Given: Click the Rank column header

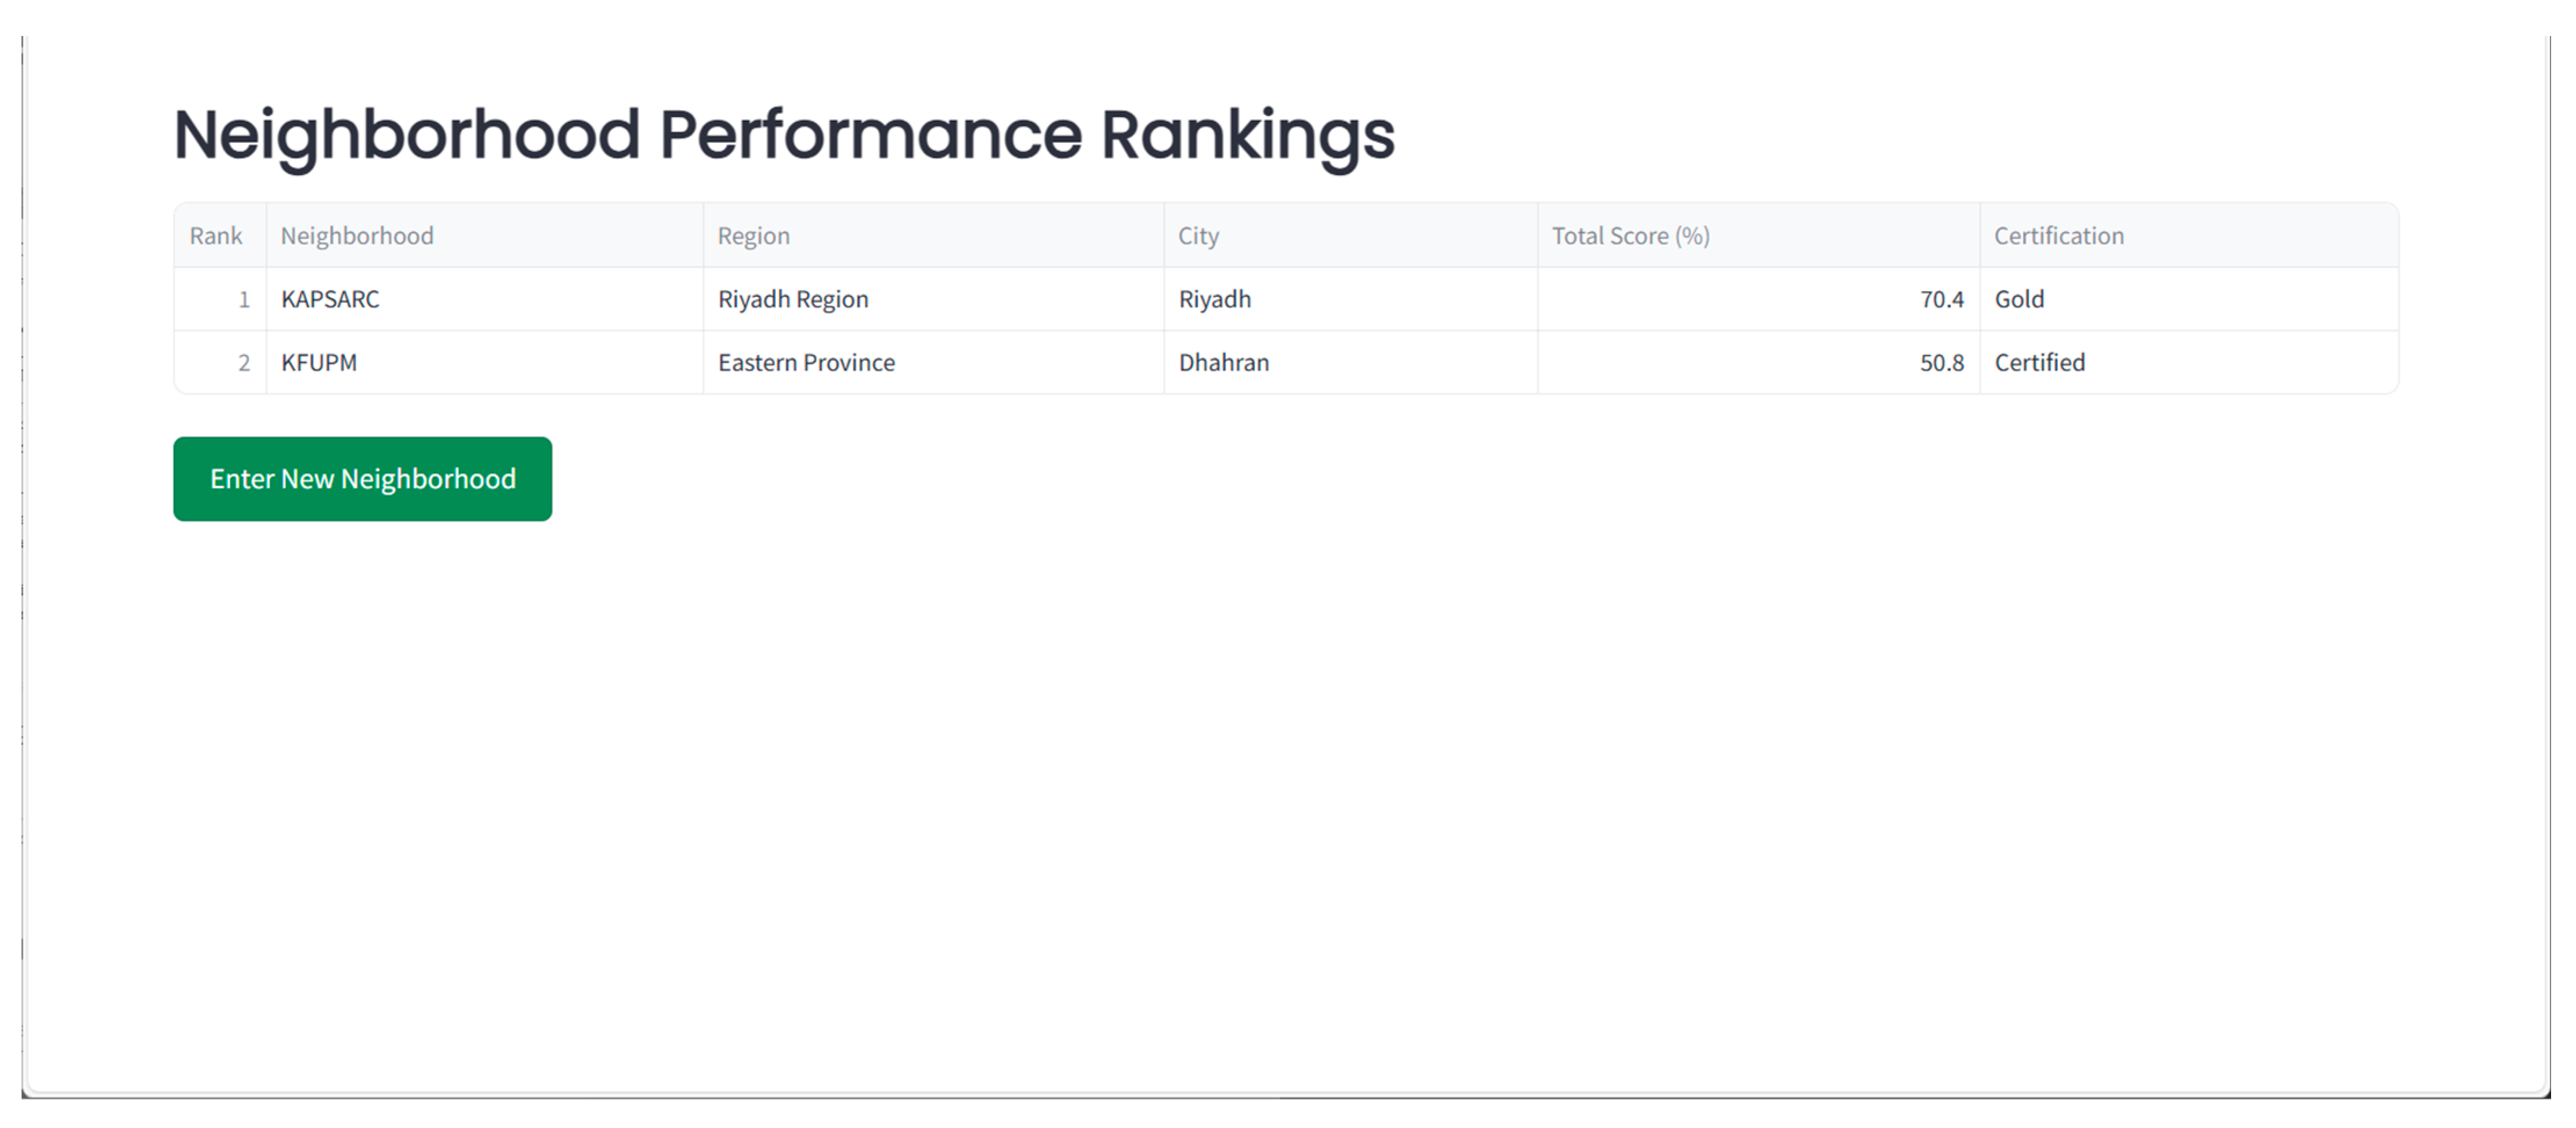Looking at the screenshot, I should click(216, 236).
